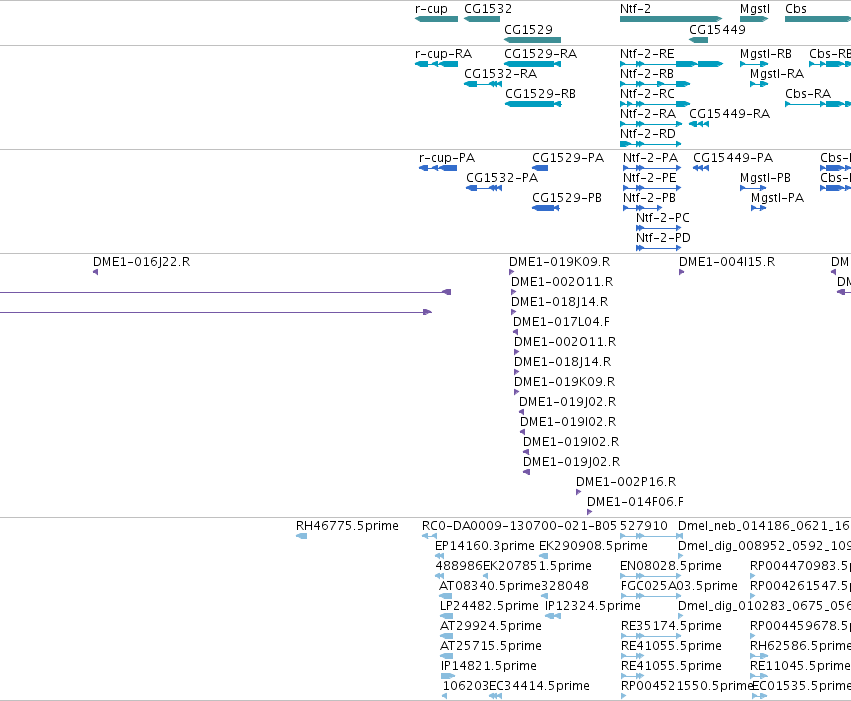Click BAC end DME1-002P16.R
Viewport: 851px width, 701px height.
coord(626,482)
